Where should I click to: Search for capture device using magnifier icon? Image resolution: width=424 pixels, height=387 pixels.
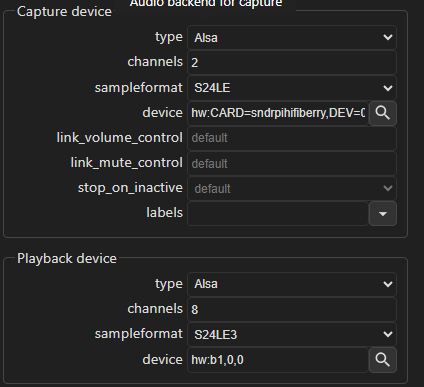[383, 113]
